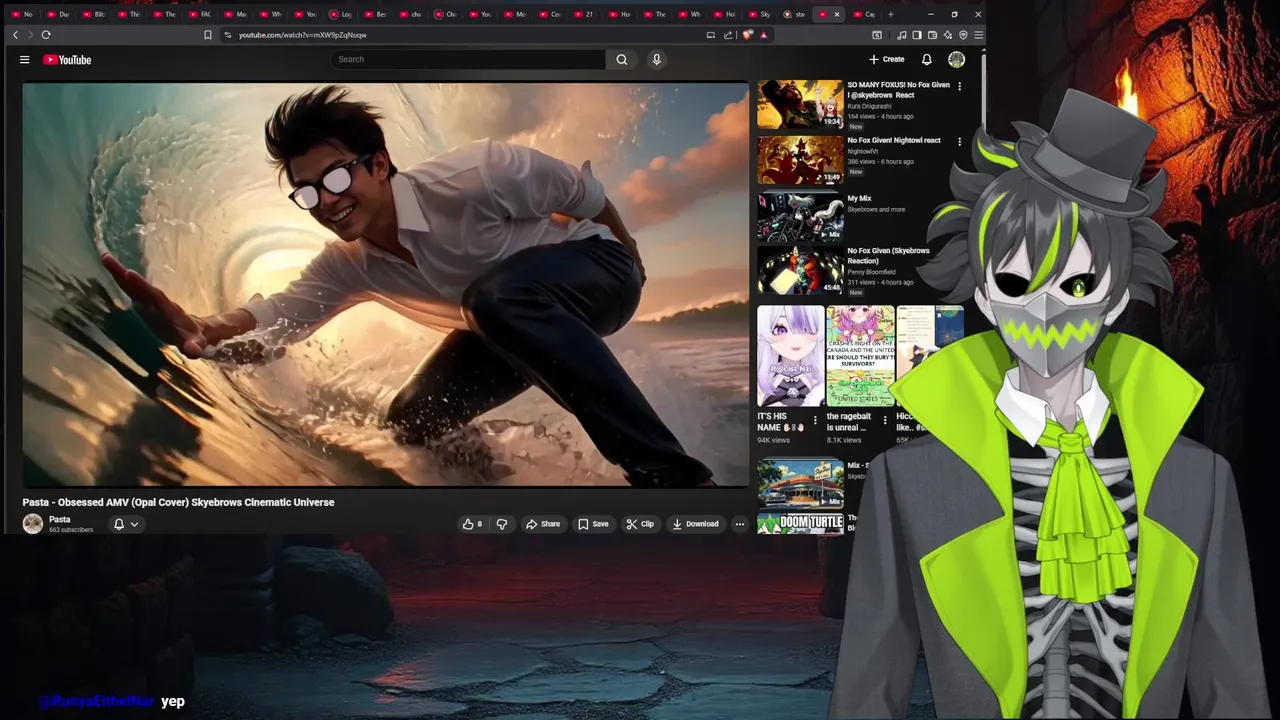The image size is (1280, 720).
Task: Open the browser main hamburger menu
Action: click(978, 35)
